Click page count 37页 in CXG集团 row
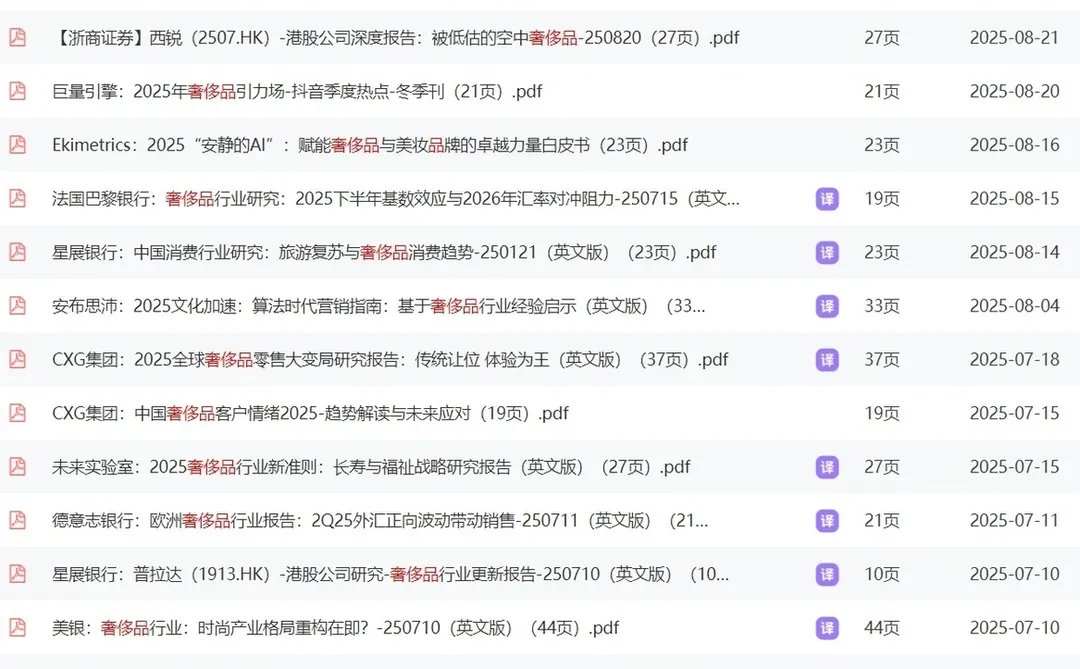The image size is (1080, 669). [x=882, y=359]
